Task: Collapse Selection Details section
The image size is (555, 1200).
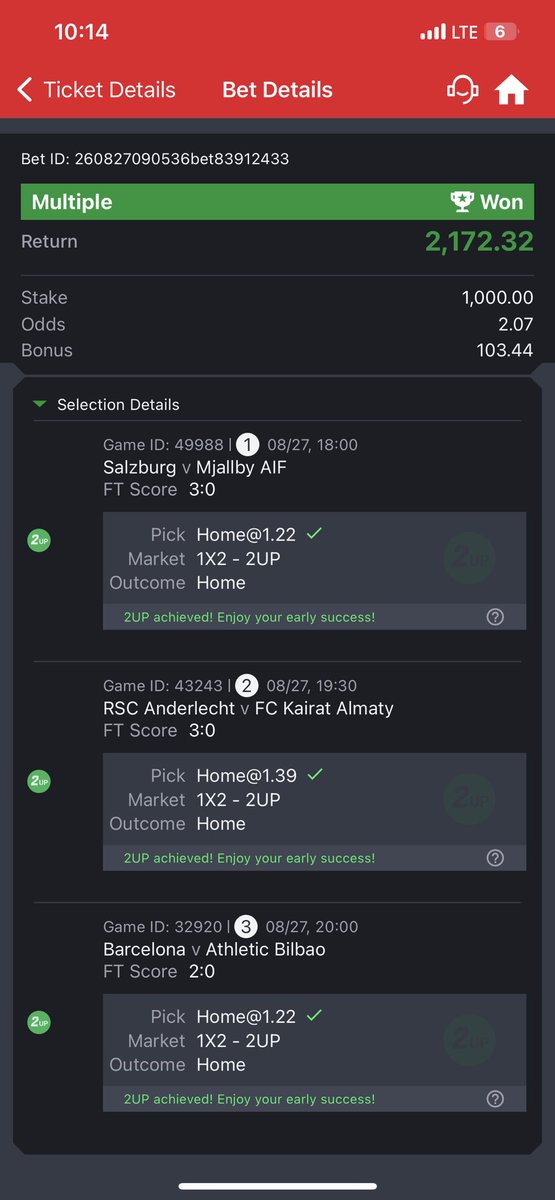Action: [x=106, y=405]
